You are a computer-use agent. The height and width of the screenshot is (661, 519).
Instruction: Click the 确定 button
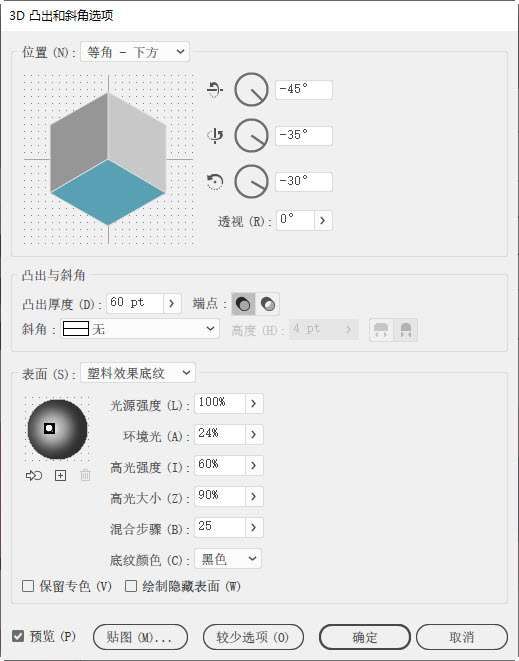tap(365, 637)
